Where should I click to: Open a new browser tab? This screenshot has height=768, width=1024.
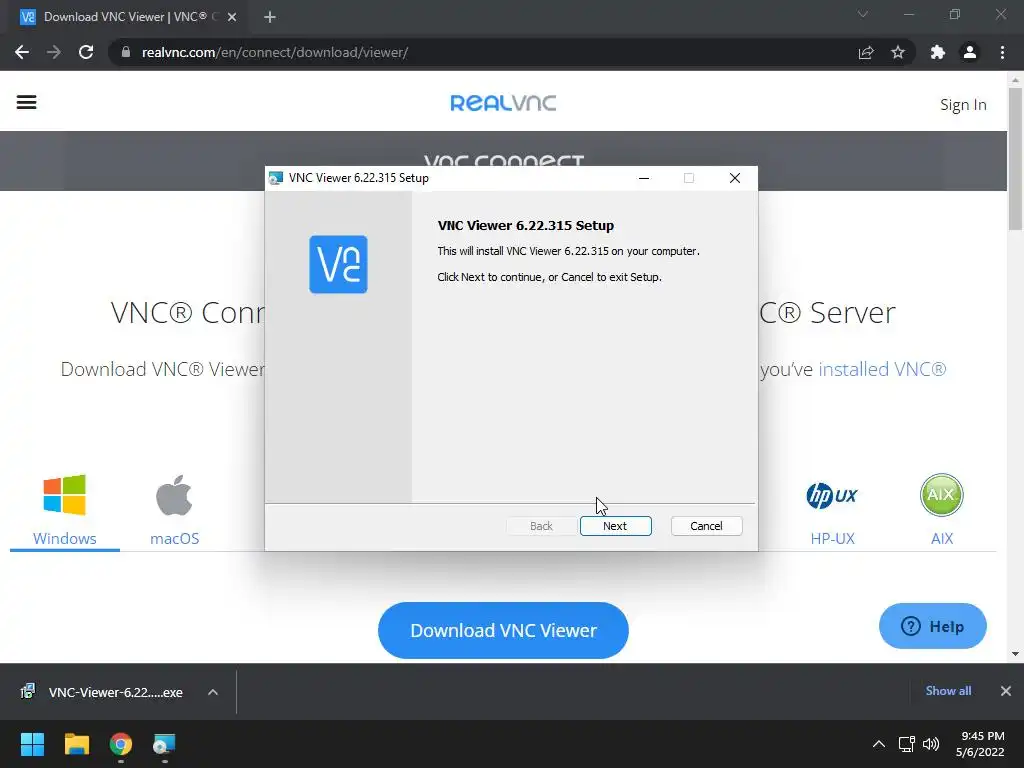click(x=270, y=17)
